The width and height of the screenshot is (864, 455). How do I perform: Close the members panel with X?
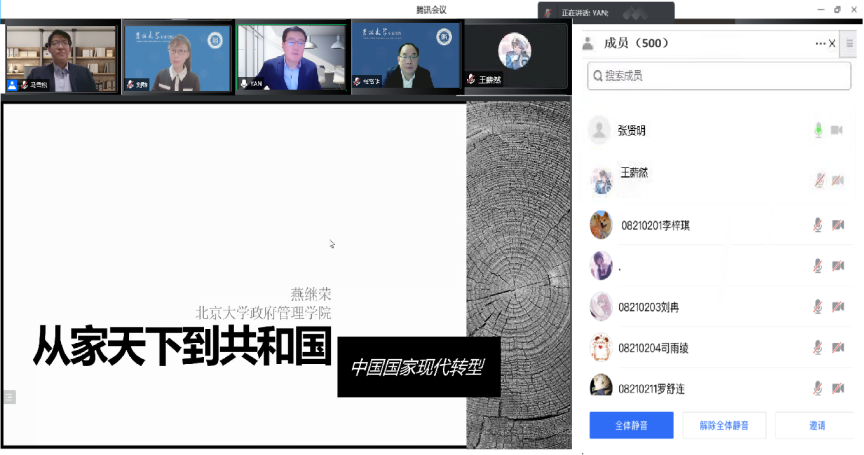[x=832, y=44]
